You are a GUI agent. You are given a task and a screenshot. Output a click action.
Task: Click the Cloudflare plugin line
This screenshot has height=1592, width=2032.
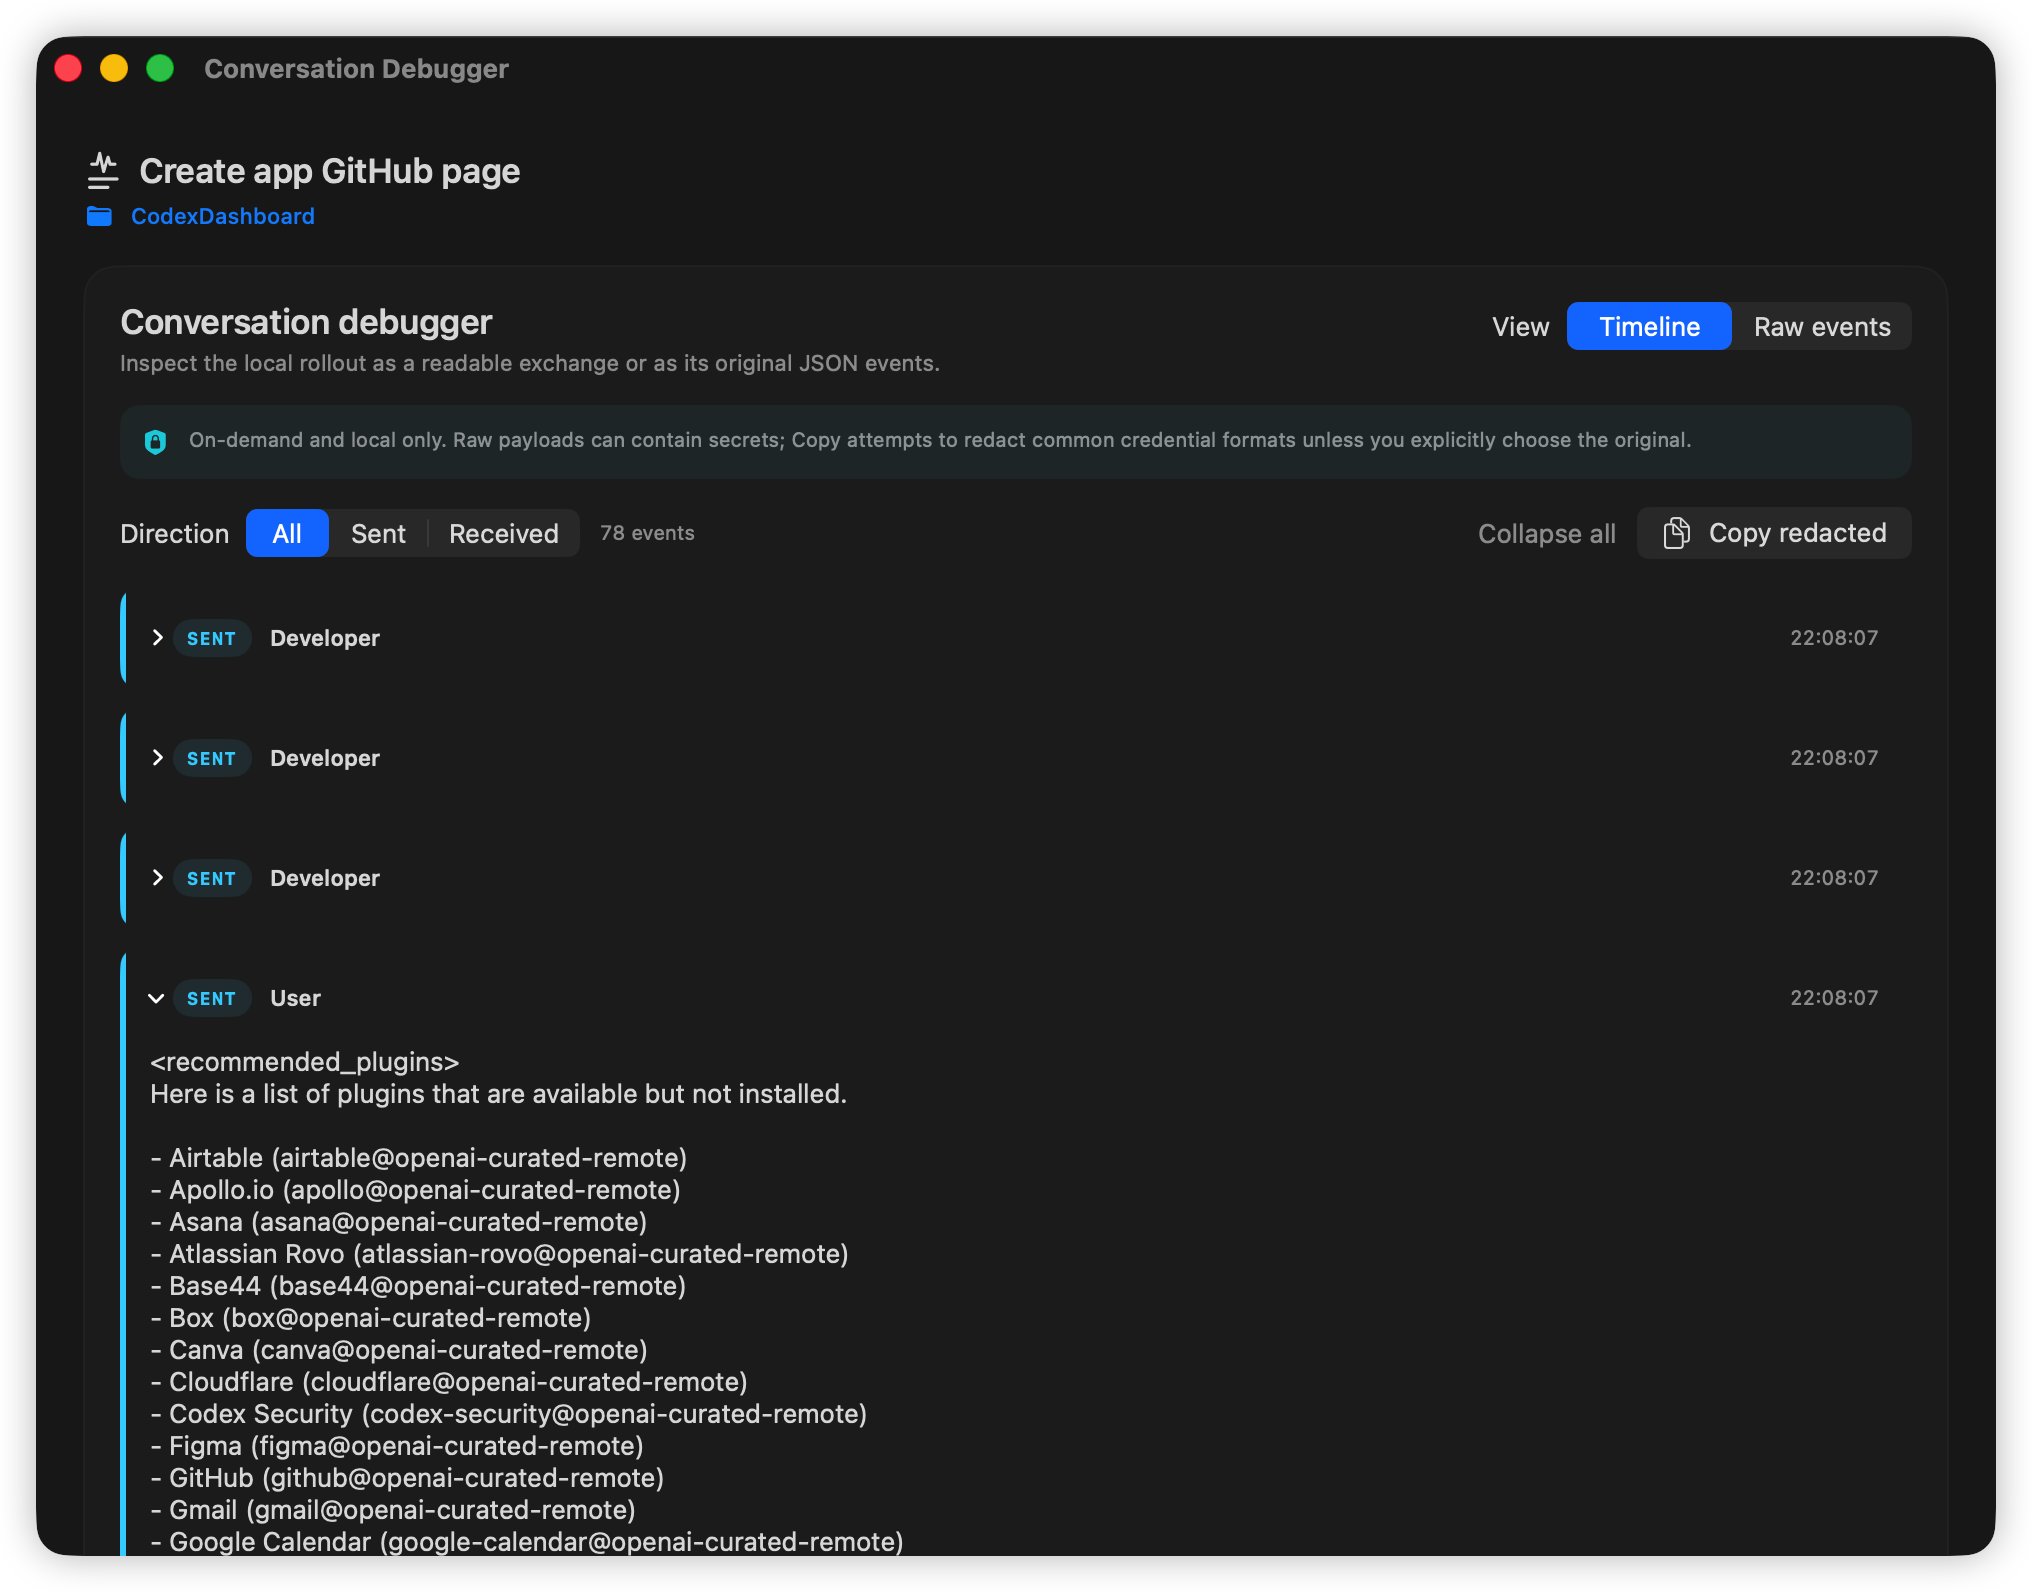click(x=449, y=1382)
